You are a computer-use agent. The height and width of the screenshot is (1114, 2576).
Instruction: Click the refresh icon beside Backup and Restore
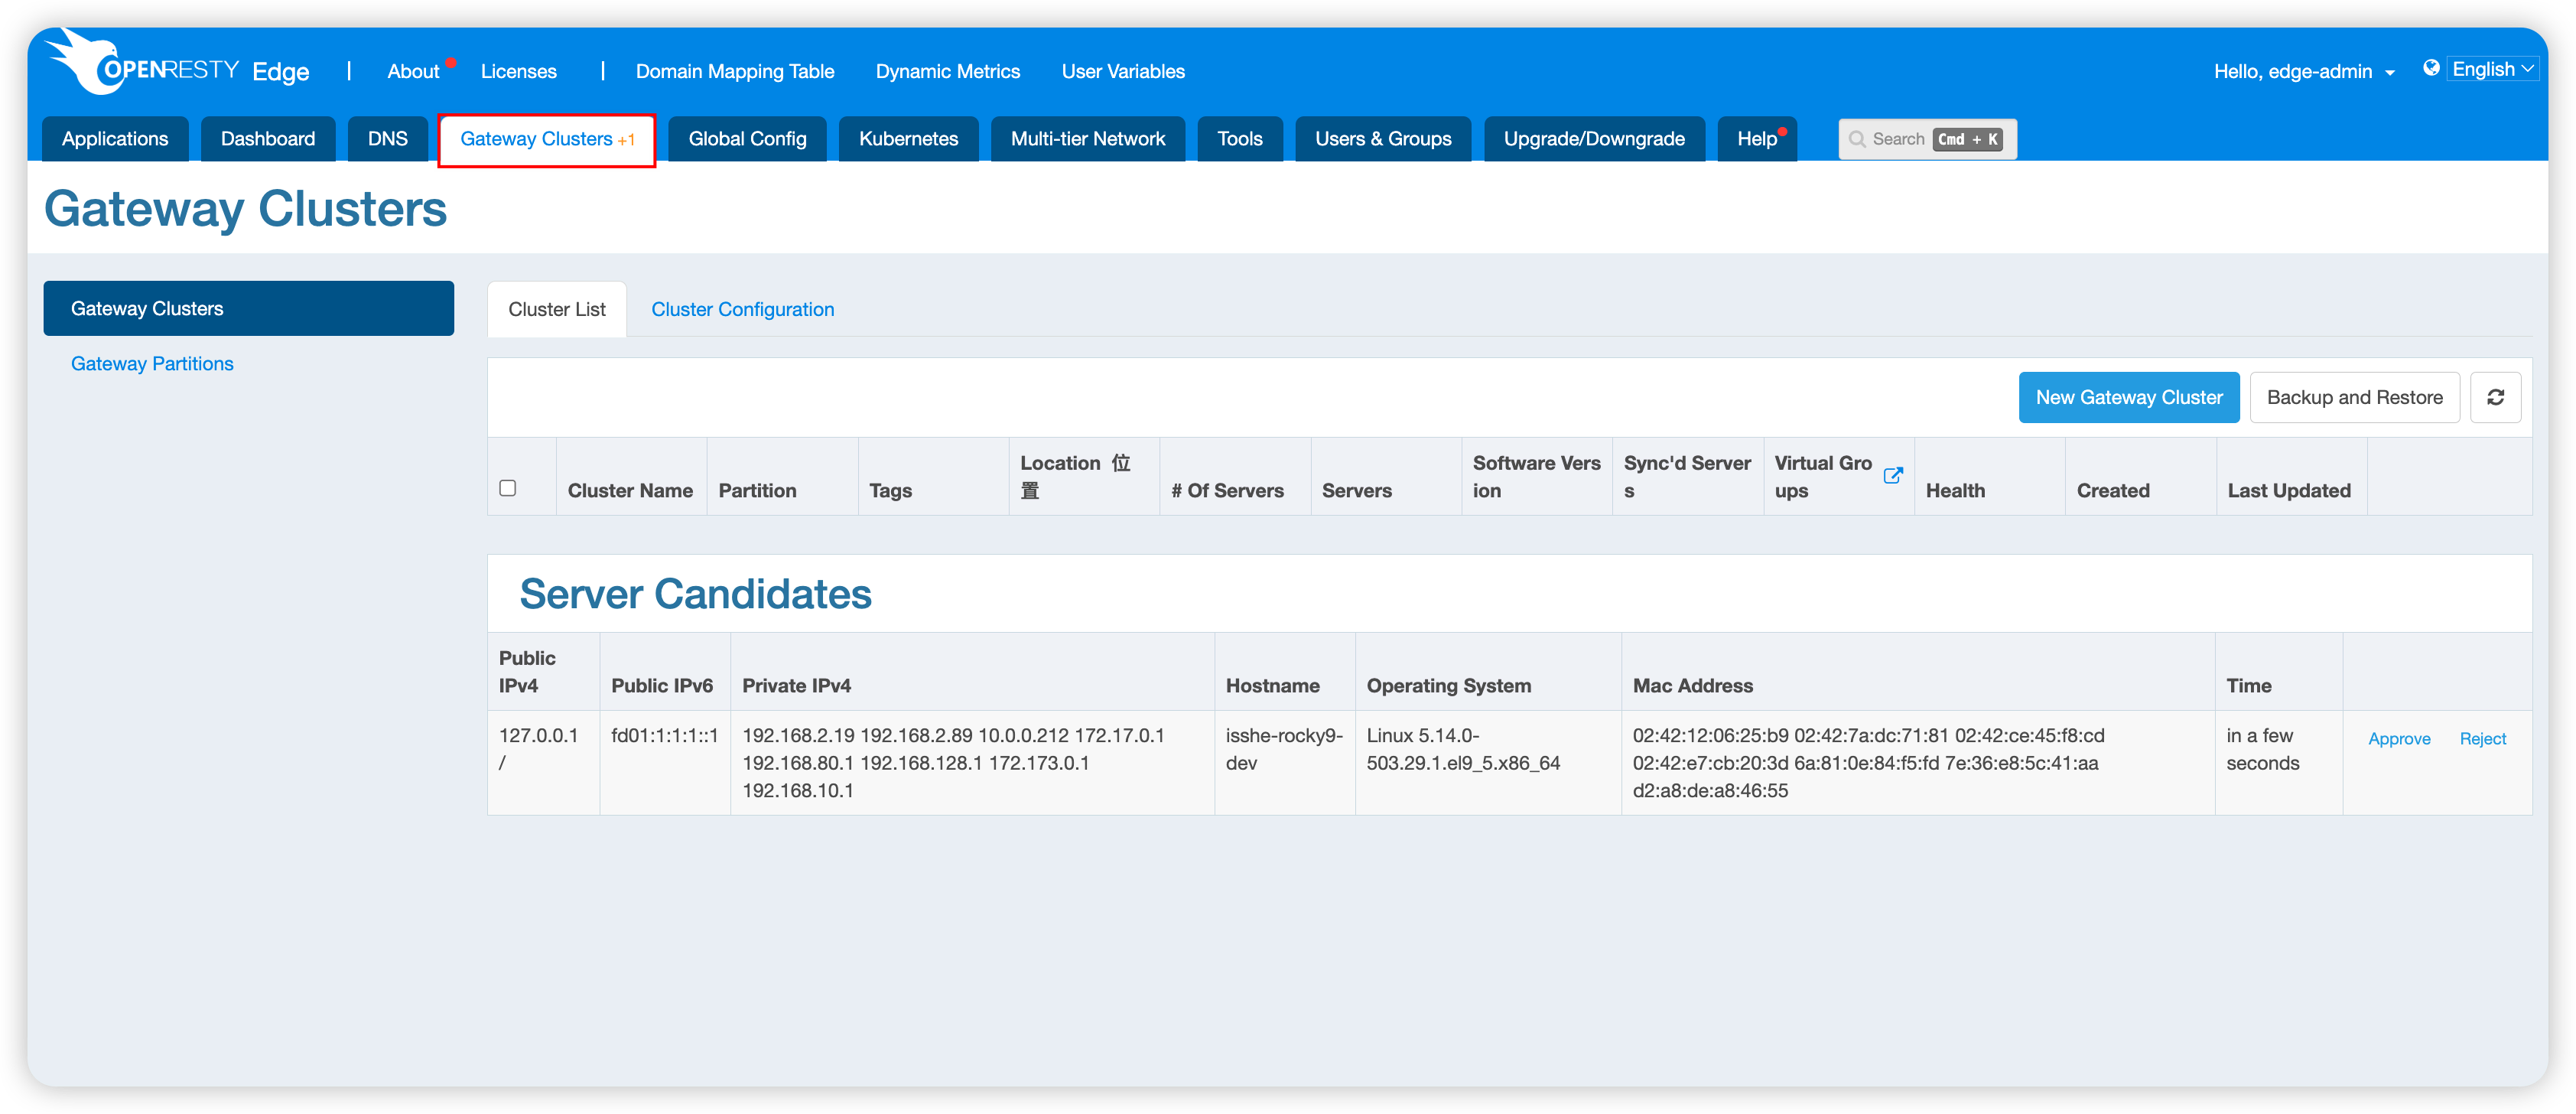(2495, 397)
